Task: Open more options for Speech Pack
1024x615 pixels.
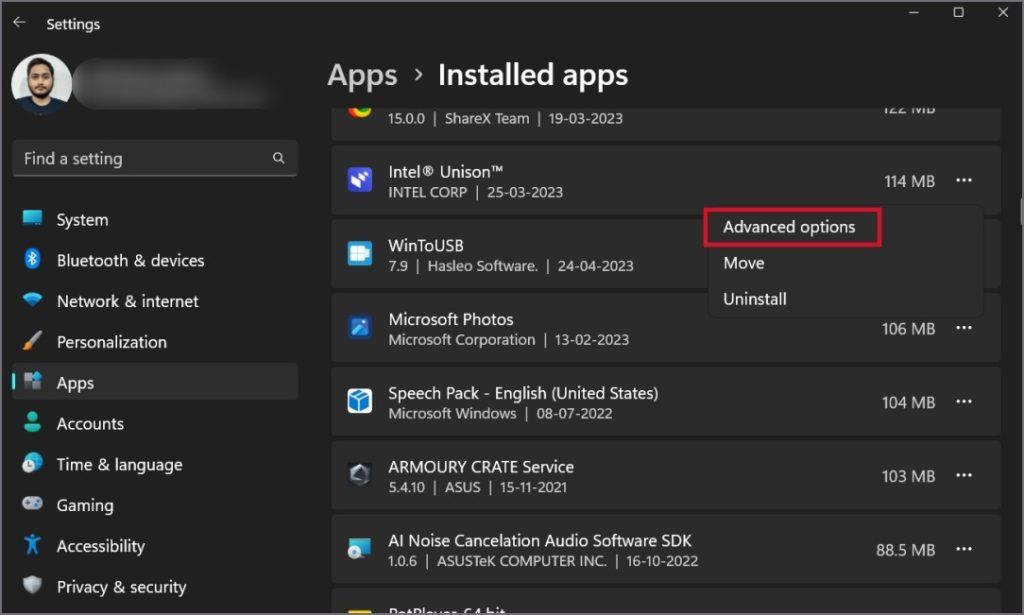Action: 964,402
